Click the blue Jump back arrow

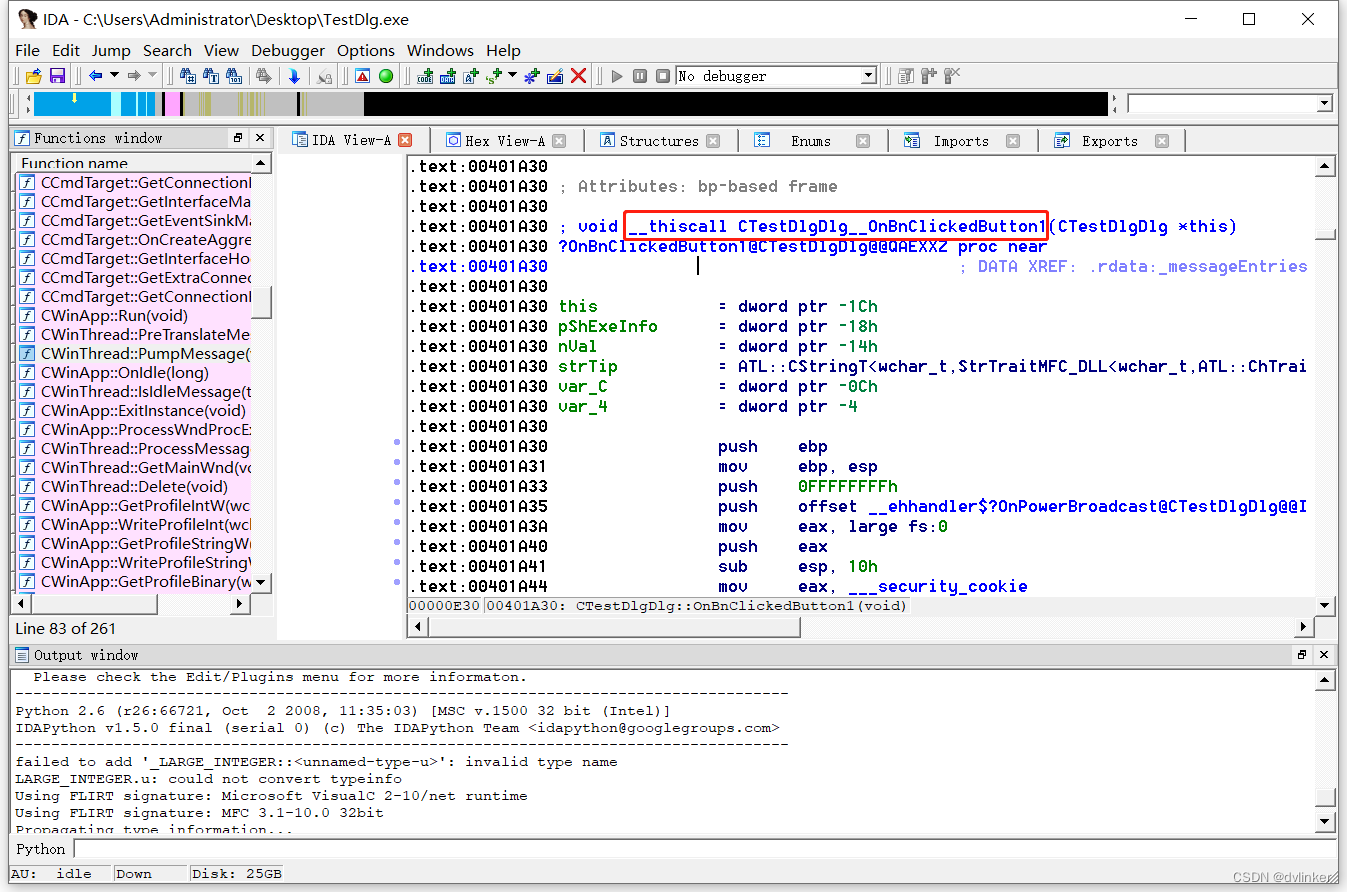[96, 76]
